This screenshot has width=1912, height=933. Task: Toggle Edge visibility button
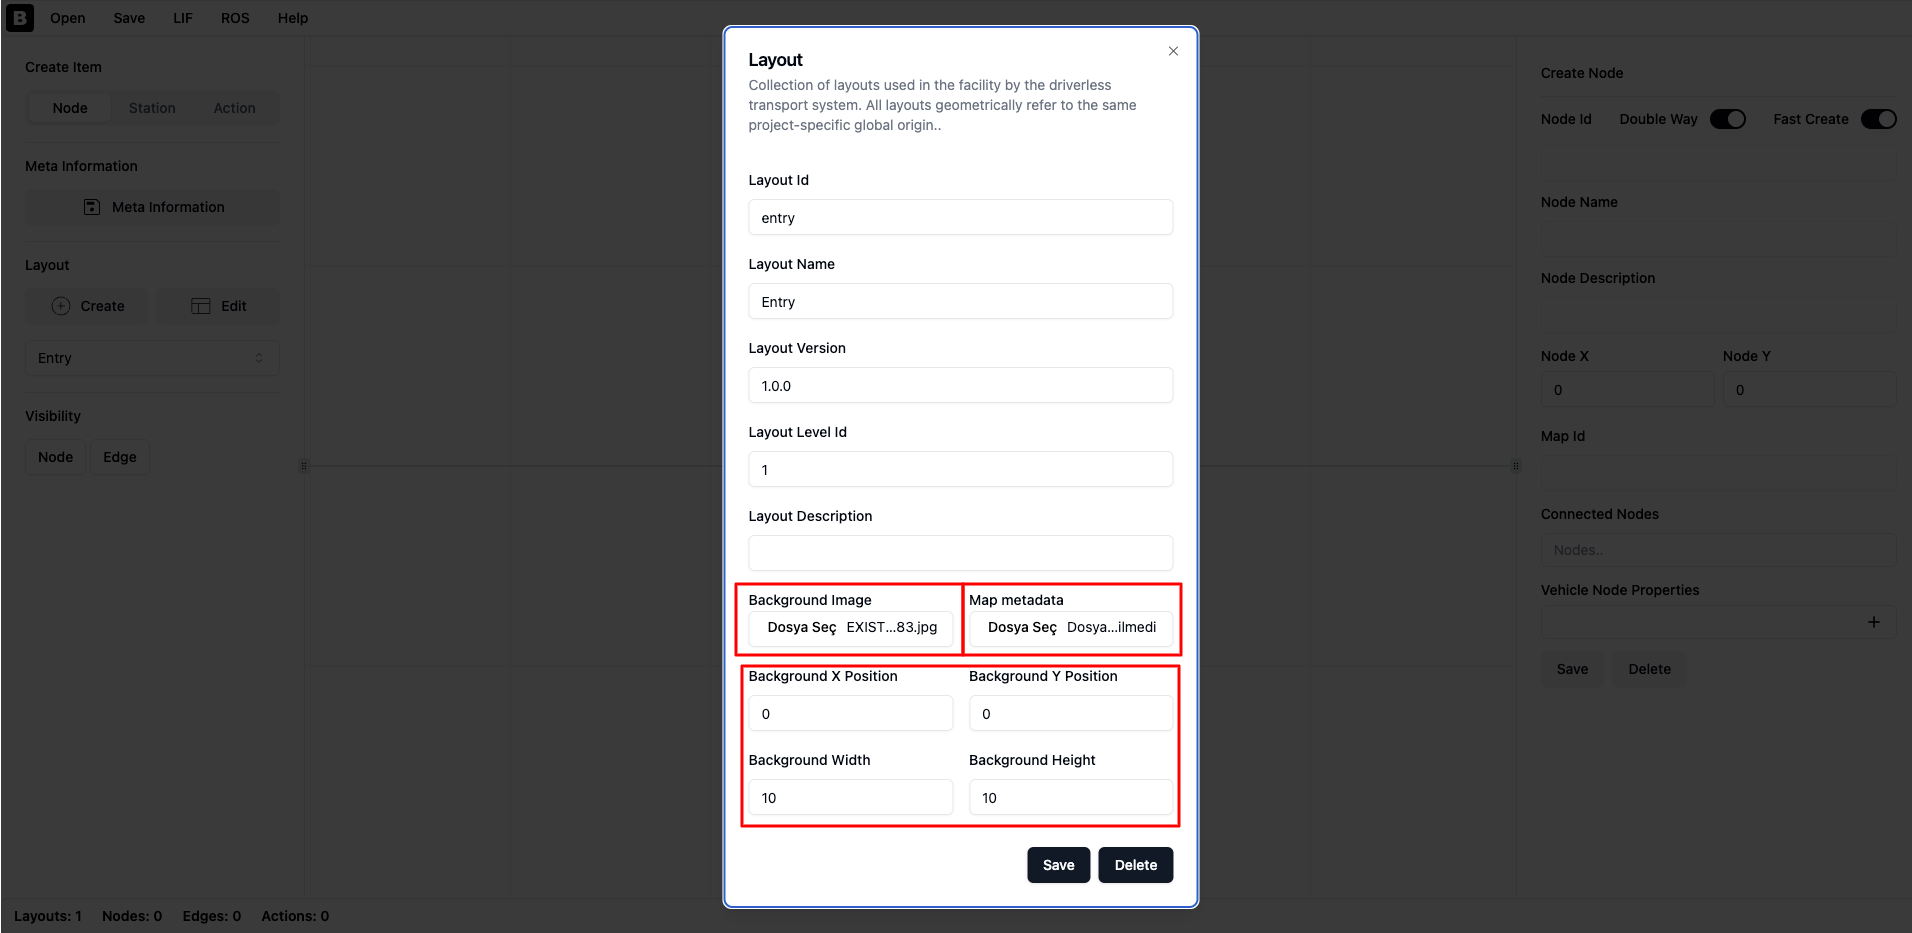point(120,457)
